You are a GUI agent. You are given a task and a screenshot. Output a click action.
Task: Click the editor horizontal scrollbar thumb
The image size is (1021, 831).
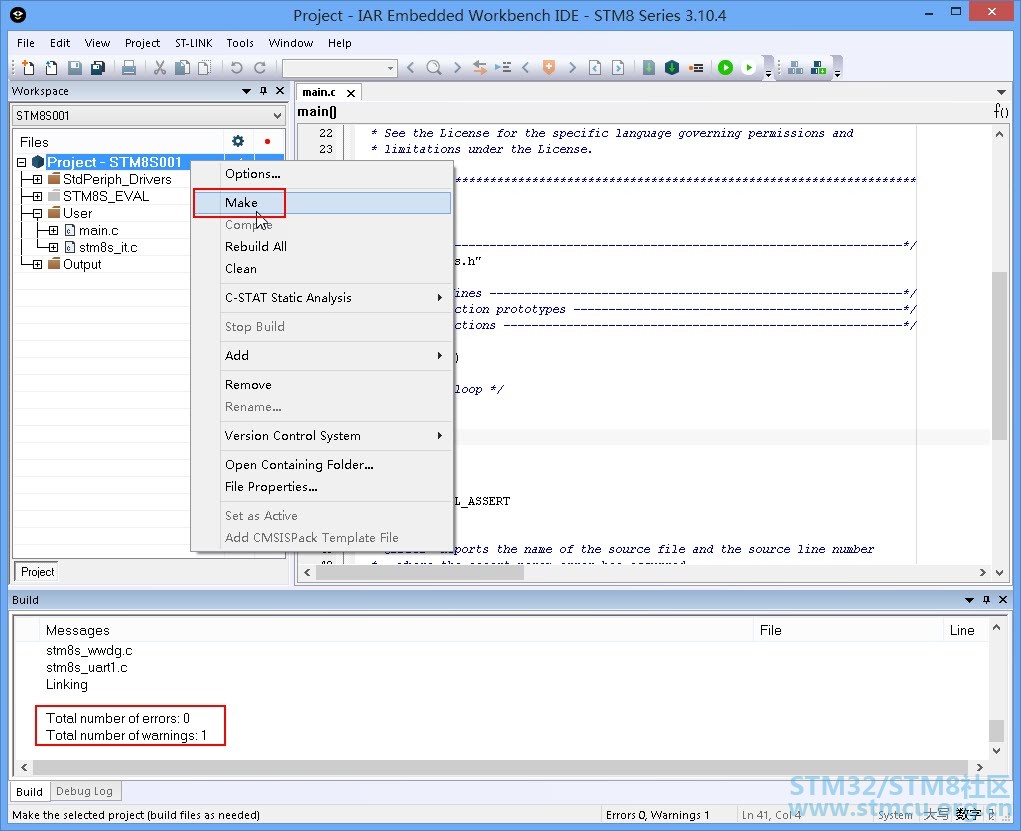click(420, 572)
